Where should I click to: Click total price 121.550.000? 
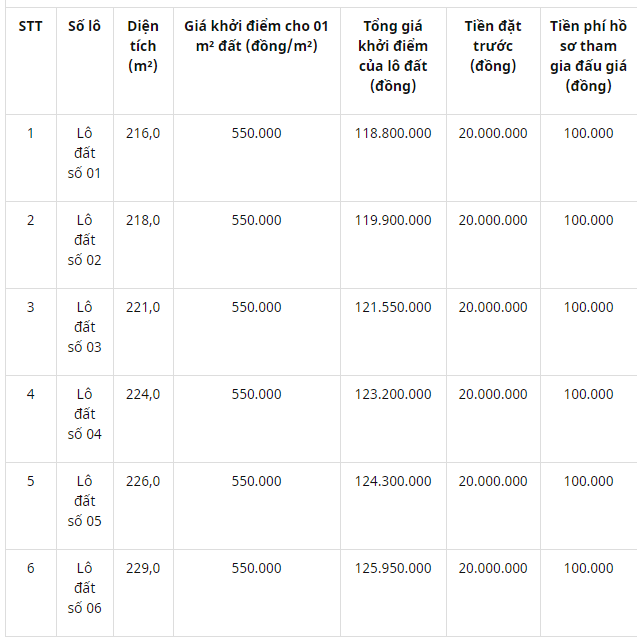(x=393, y=307)
